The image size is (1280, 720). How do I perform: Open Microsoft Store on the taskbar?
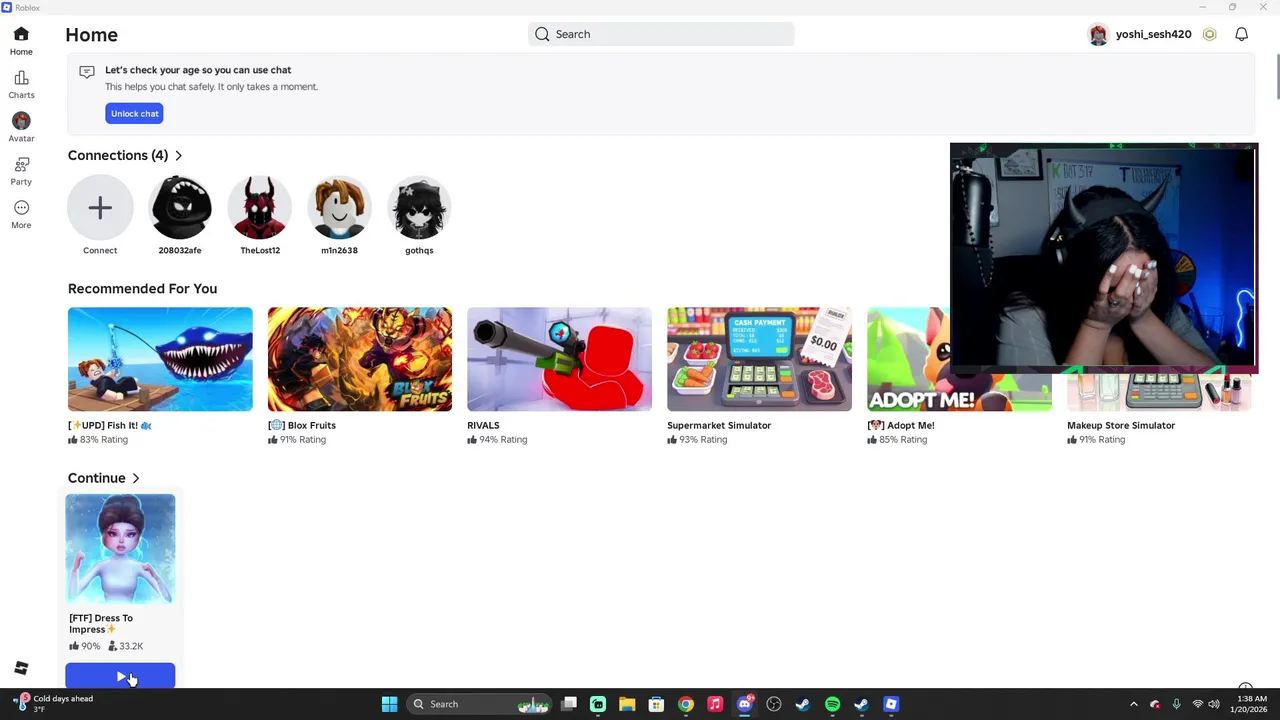tap(656, 704)
